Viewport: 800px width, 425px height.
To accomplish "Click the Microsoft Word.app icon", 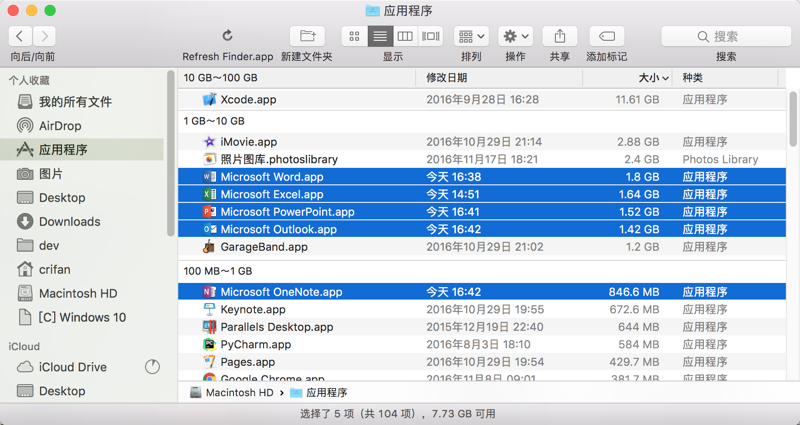I will (209, 177).
